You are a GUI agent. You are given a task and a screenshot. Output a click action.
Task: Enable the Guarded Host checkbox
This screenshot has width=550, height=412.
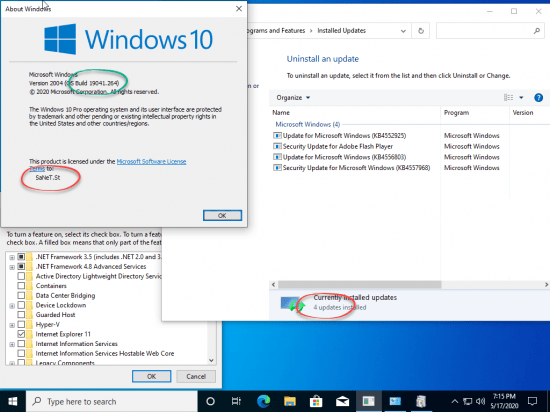(21, 315)
